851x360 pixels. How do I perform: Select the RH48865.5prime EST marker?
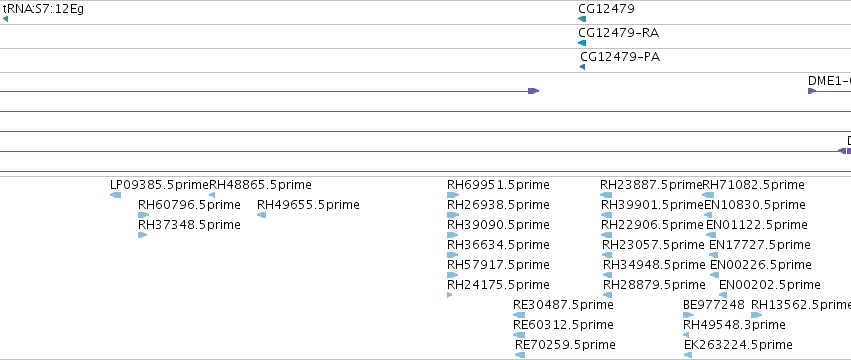click(x=212, y=195)
